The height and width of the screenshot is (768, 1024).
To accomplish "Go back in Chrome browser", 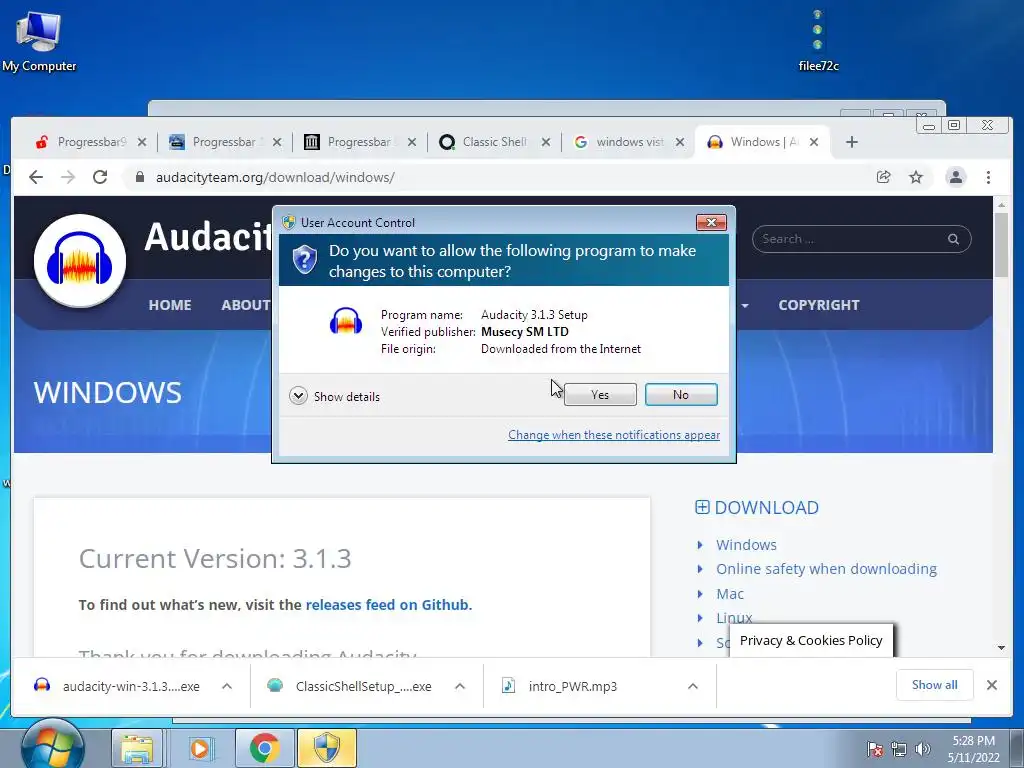I will 36,177.
